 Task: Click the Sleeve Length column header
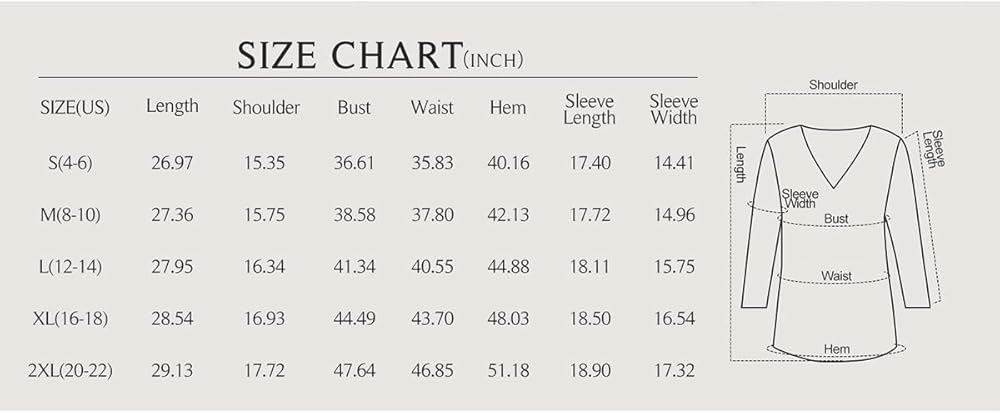589,110
